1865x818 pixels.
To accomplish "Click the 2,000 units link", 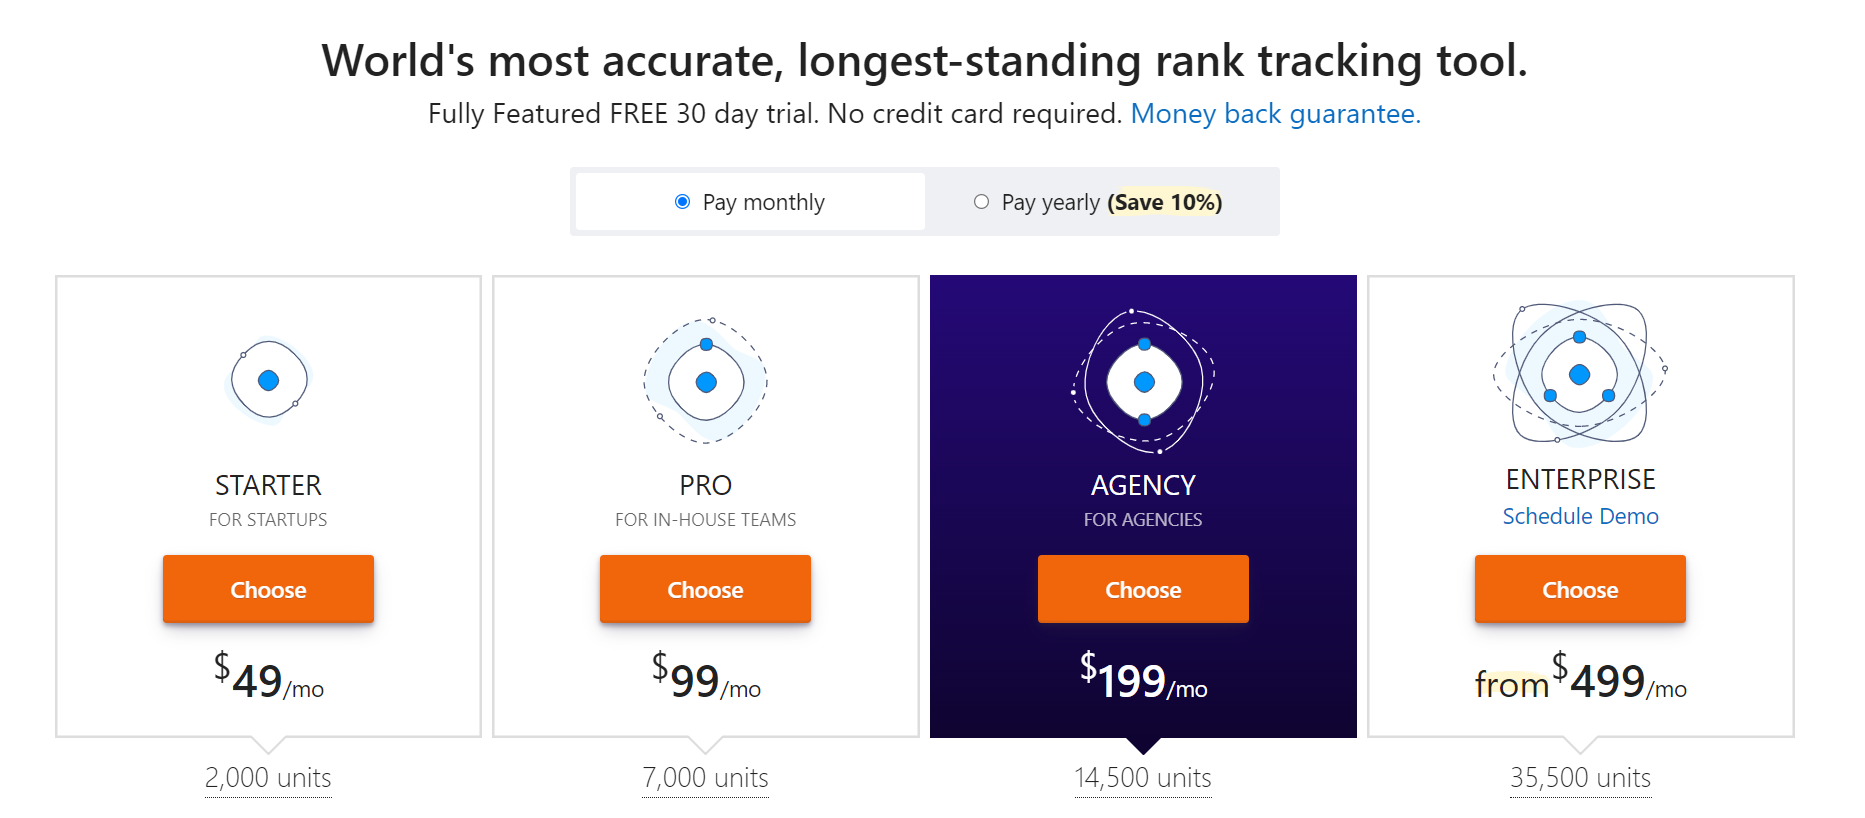I will [x=268, y=778].
